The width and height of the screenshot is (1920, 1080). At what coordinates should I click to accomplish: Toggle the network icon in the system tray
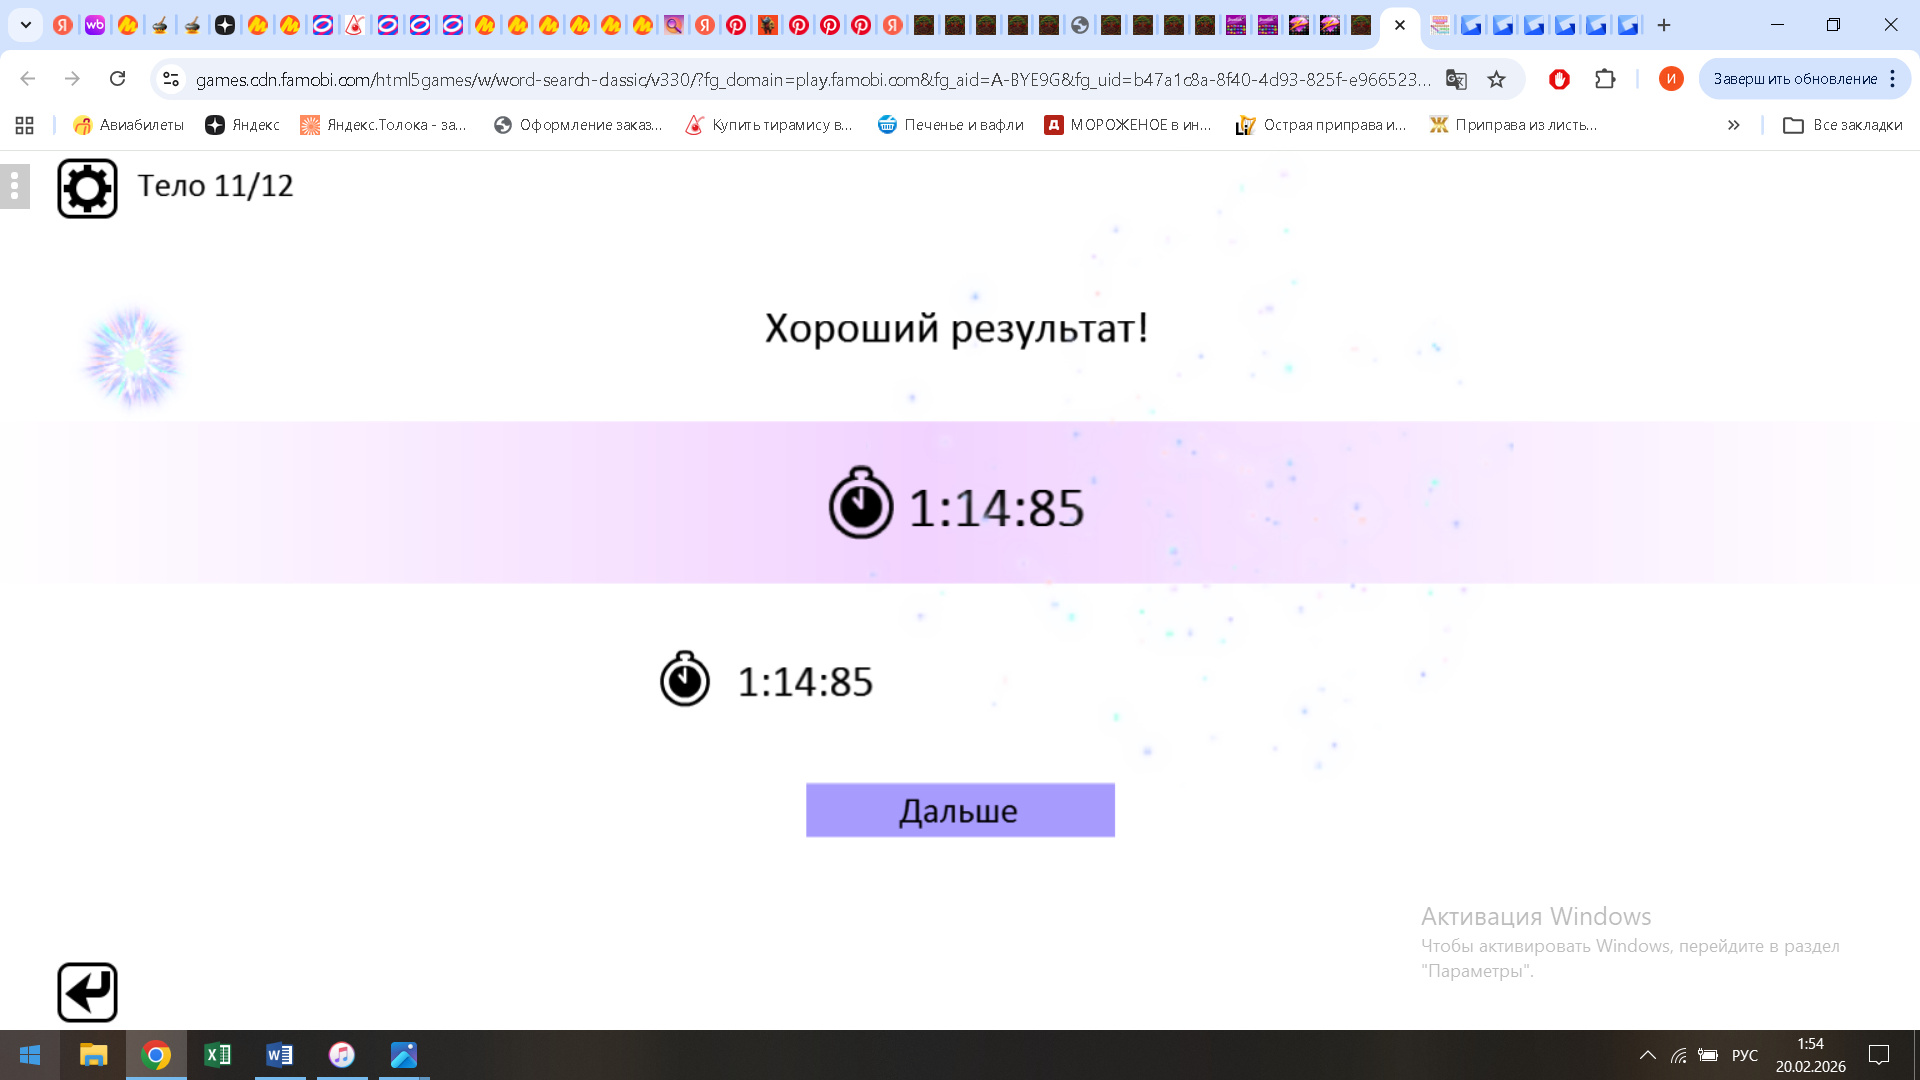click(x=1678, y=1055)
